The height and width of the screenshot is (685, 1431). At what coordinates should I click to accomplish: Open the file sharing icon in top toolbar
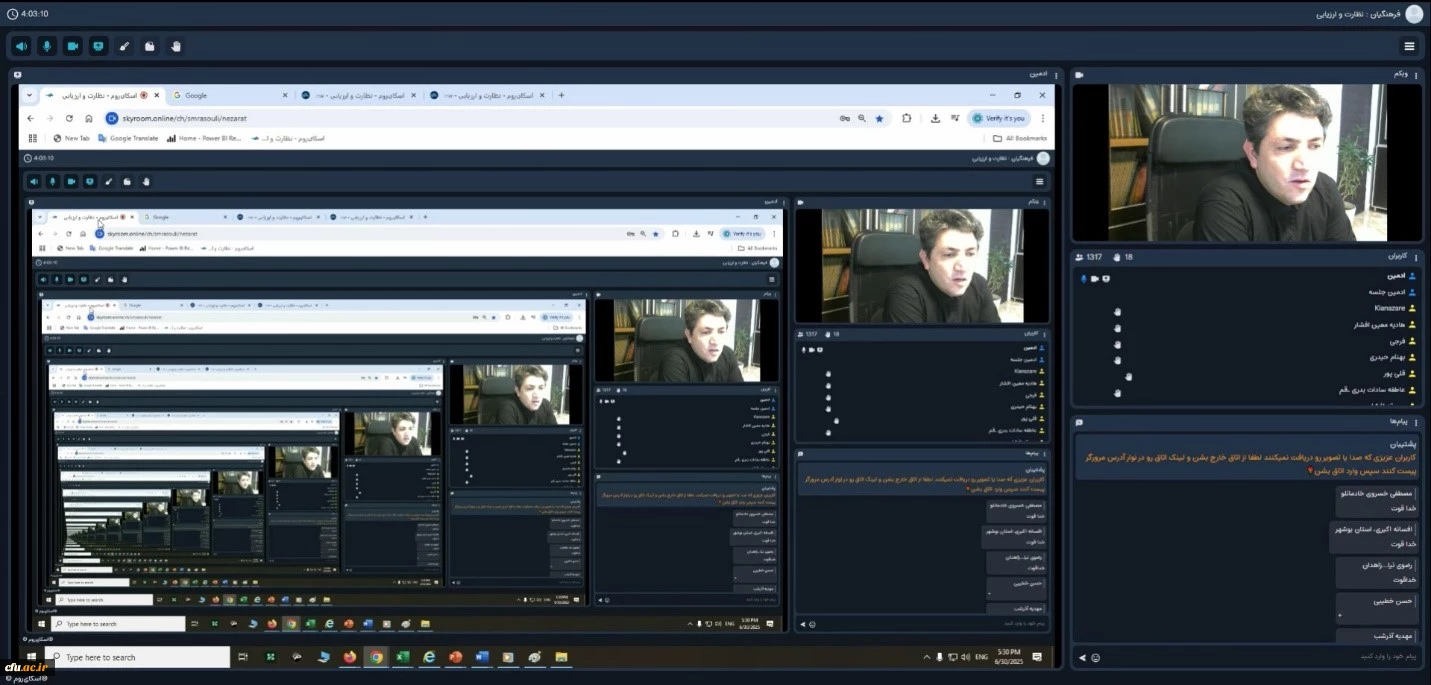(150, 46)
